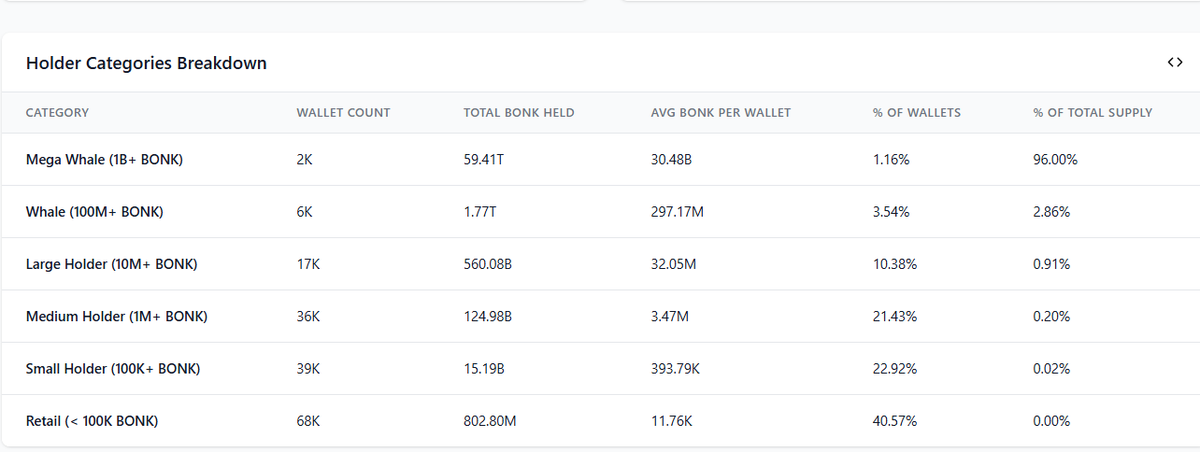Click the 0.00% of total supply value
Viewport: 1200px width, 452px height.
click(x=1052, y=422)
